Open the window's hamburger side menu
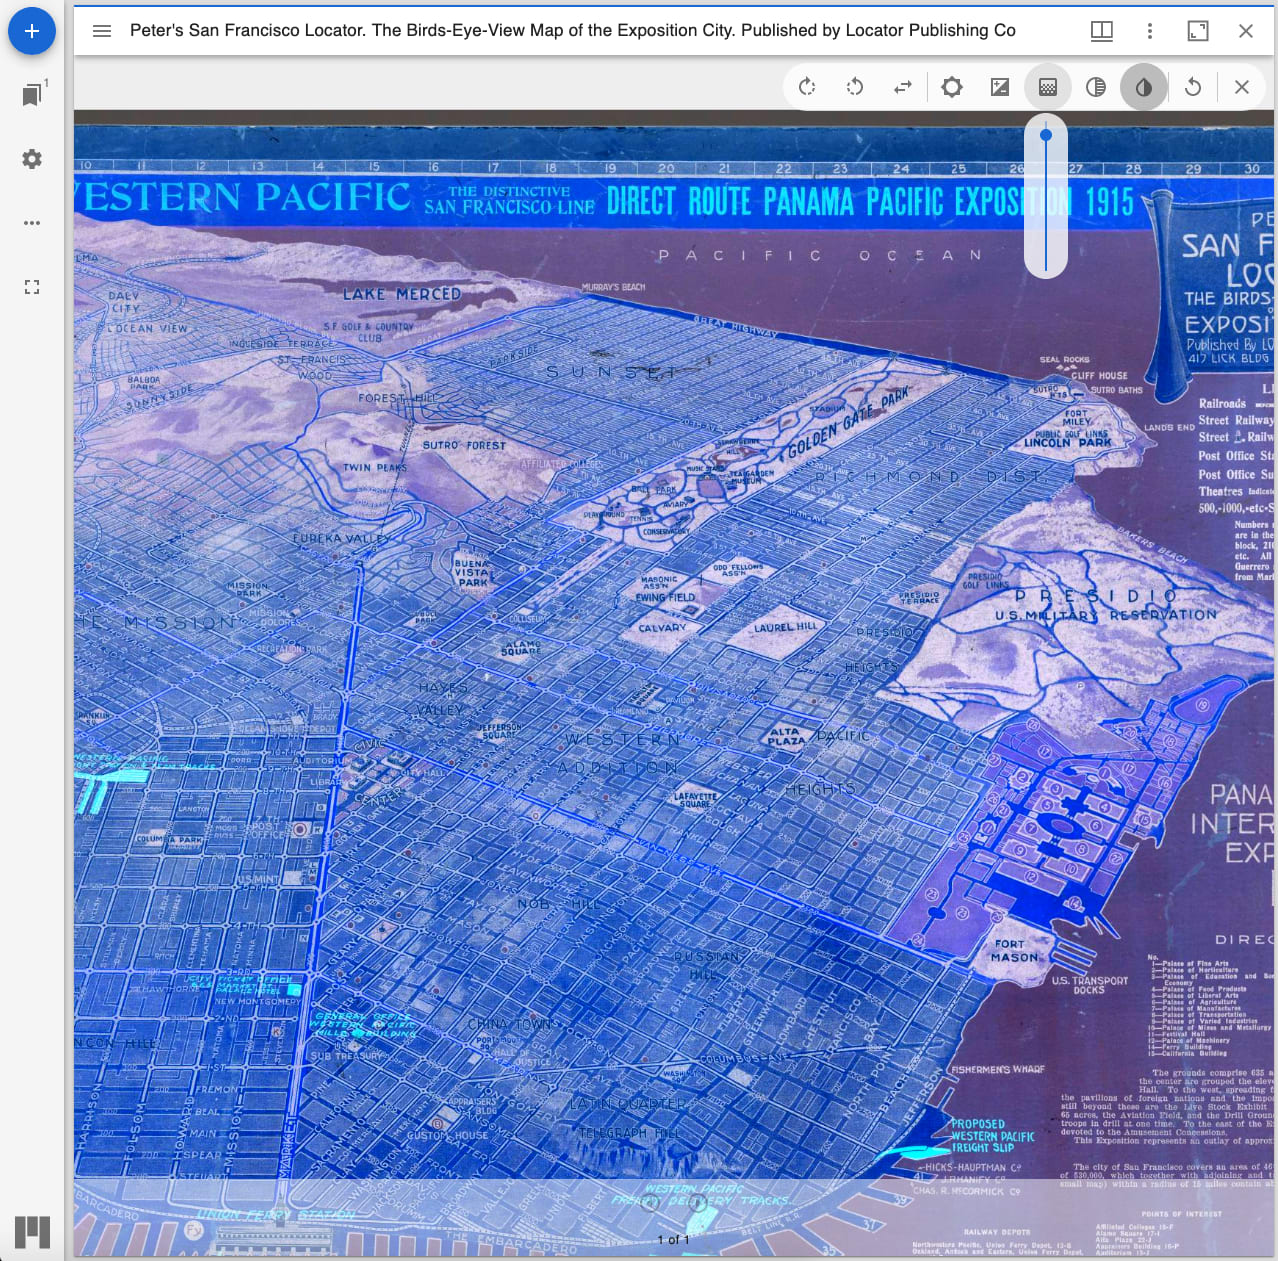This screenshot has width=1278, height=1261. coord(101,31)
